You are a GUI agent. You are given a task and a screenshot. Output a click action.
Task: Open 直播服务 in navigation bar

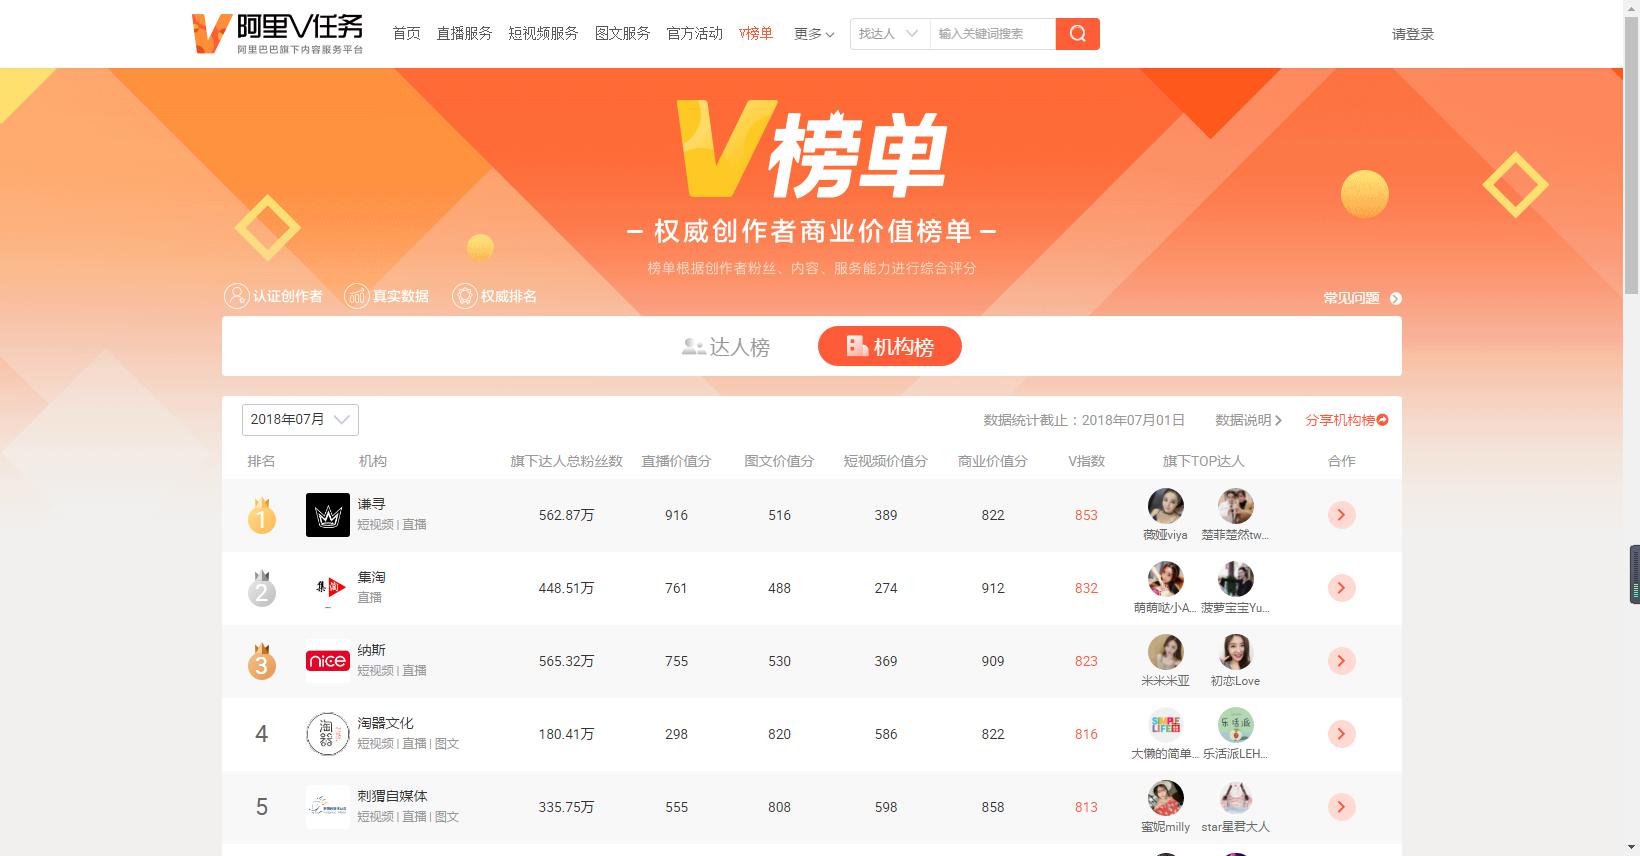[x=464, y=34]
